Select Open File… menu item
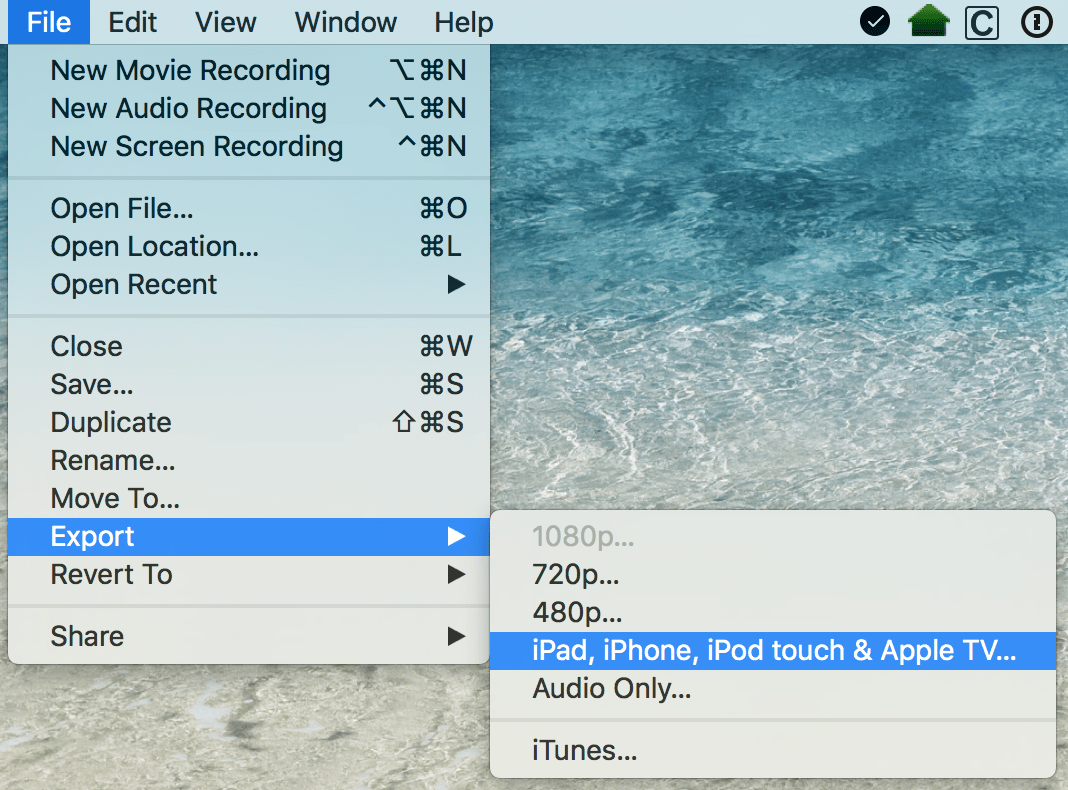 pyautogui.click(x=249, y=208)
